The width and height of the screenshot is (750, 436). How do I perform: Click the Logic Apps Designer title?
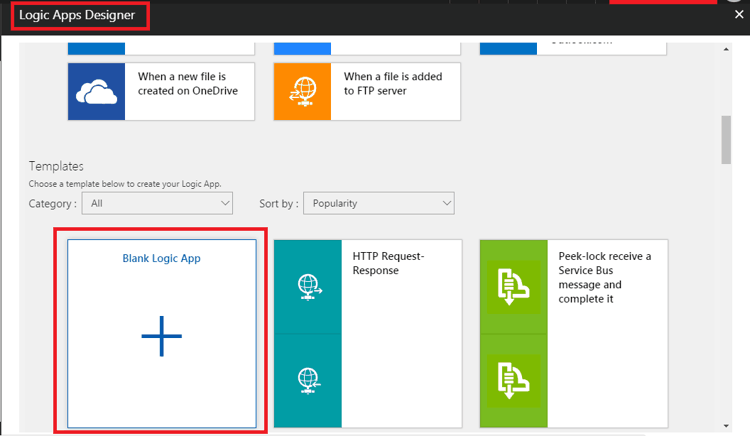[x=78, y=15]
